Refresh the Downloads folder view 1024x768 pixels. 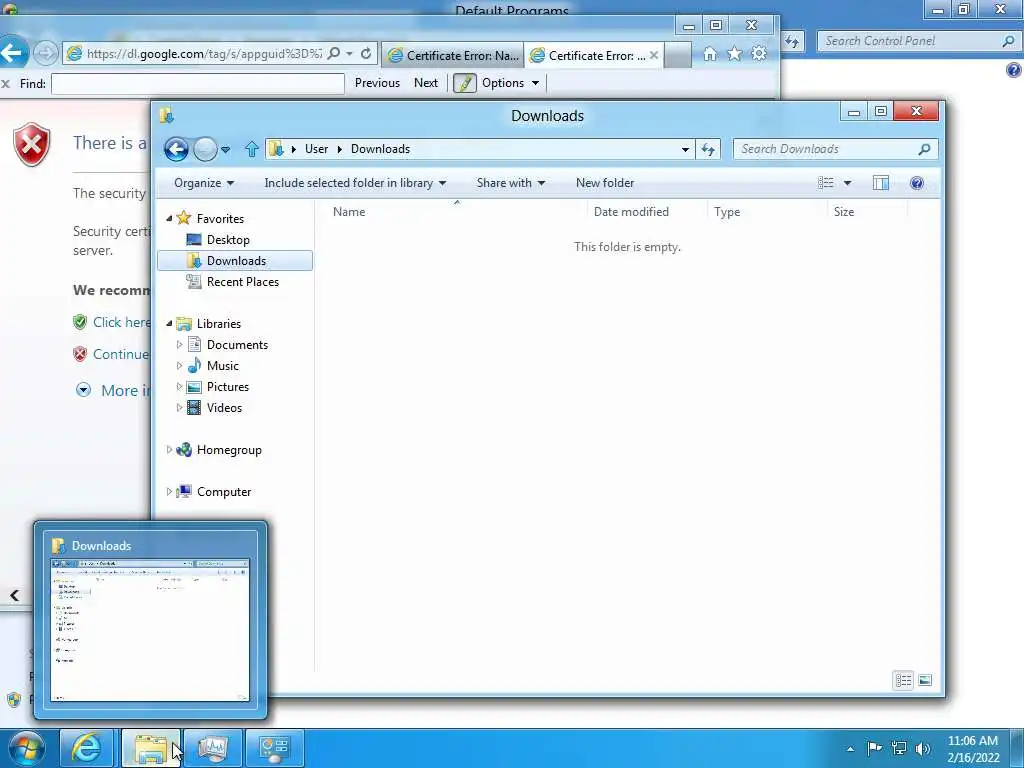[708, 150]
